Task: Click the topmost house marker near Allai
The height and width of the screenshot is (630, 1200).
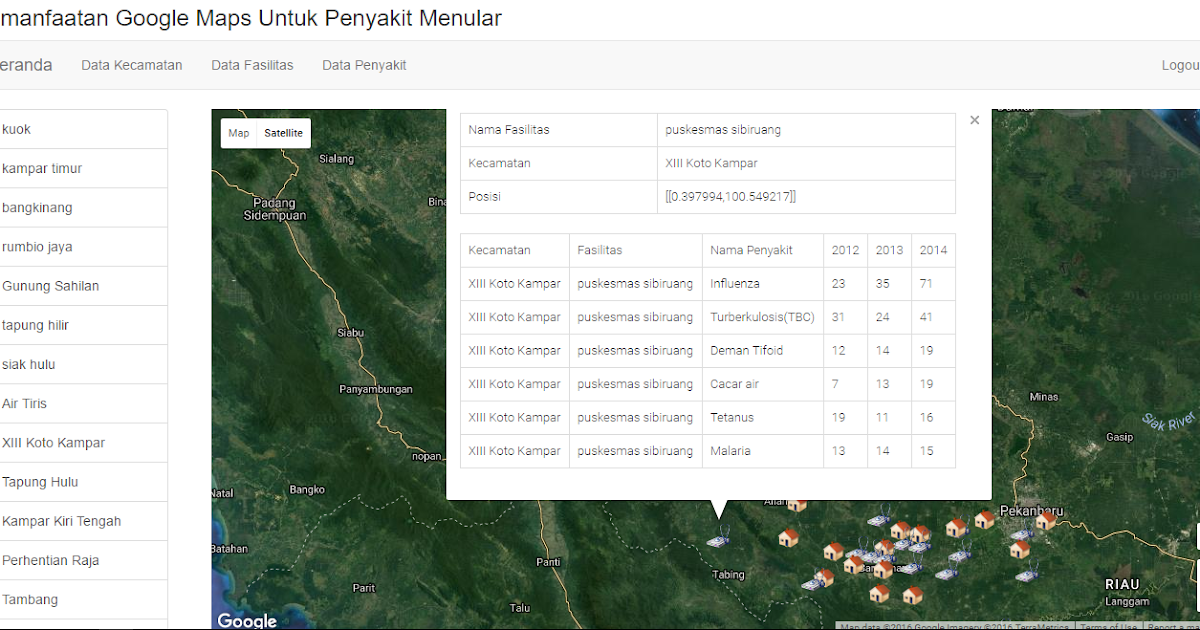Action: (x=796, y=506)
